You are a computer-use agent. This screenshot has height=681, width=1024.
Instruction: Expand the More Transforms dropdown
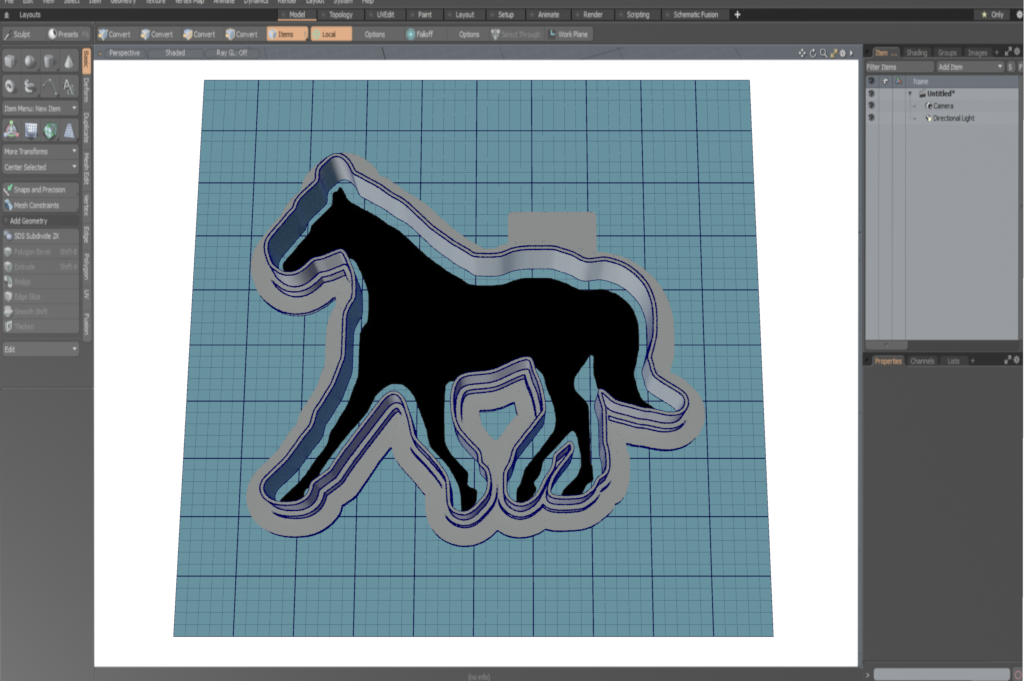[x=40, y=151]
